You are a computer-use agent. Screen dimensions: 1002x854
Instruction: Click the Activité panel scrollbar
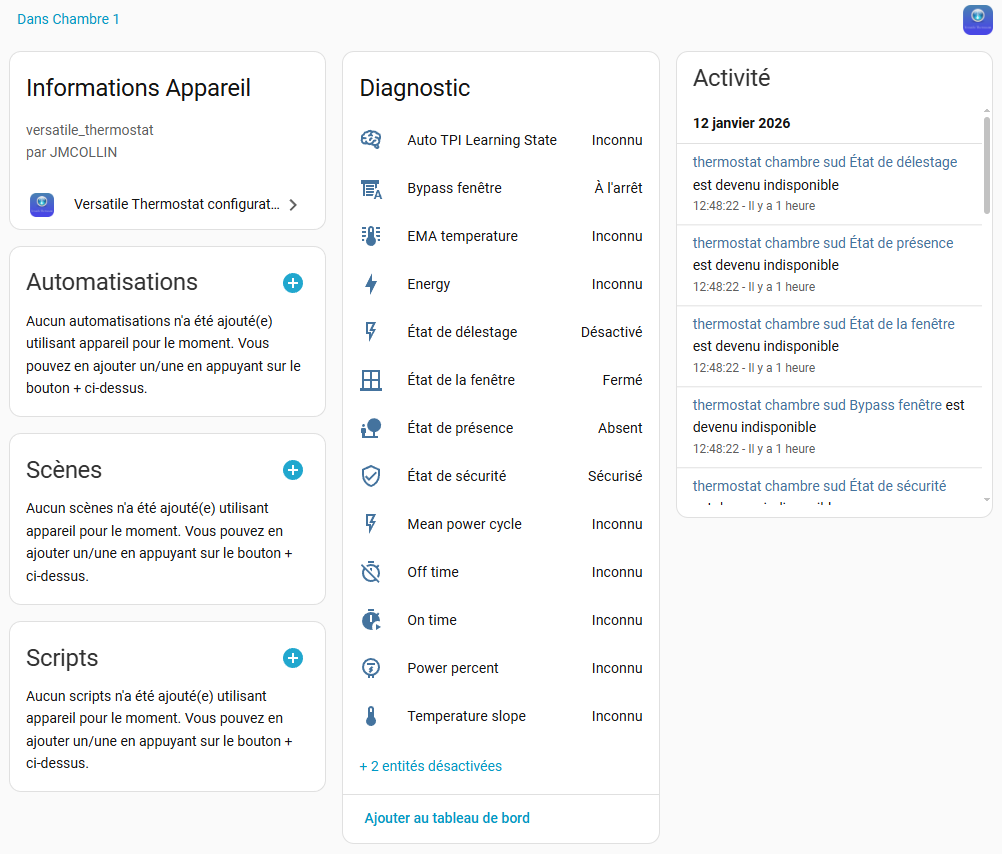[x=986, y=165]
